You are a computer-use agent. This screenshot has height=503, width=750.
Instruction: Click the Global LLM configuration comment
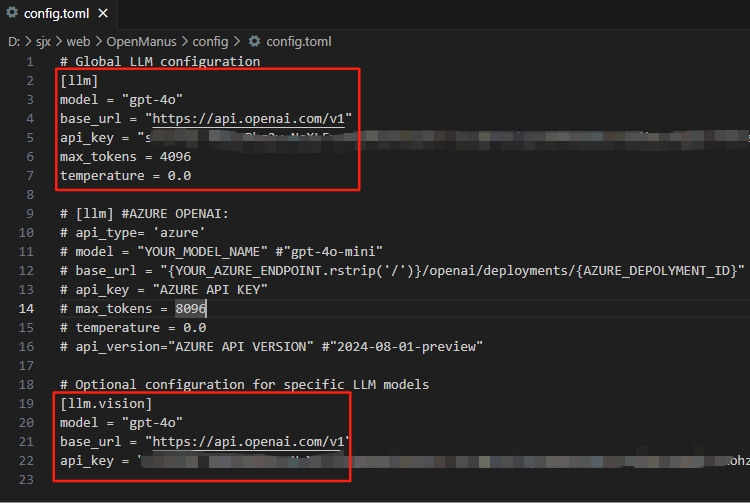click(x=160, y=62)
